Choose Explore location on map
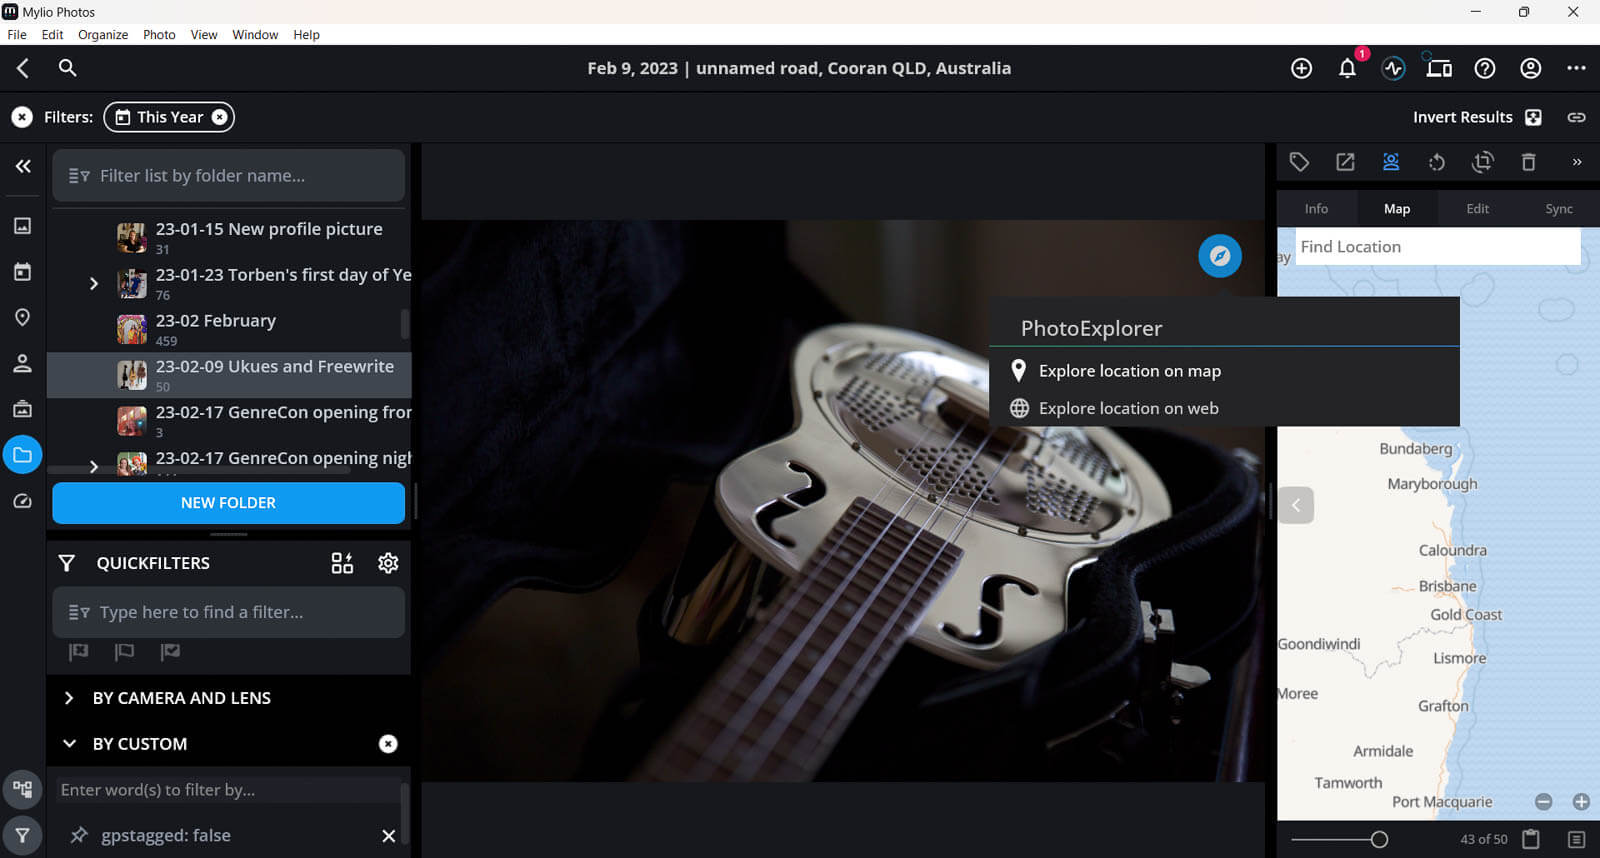This screenshot has height=858, width=1600. (x=1129, y=371)
